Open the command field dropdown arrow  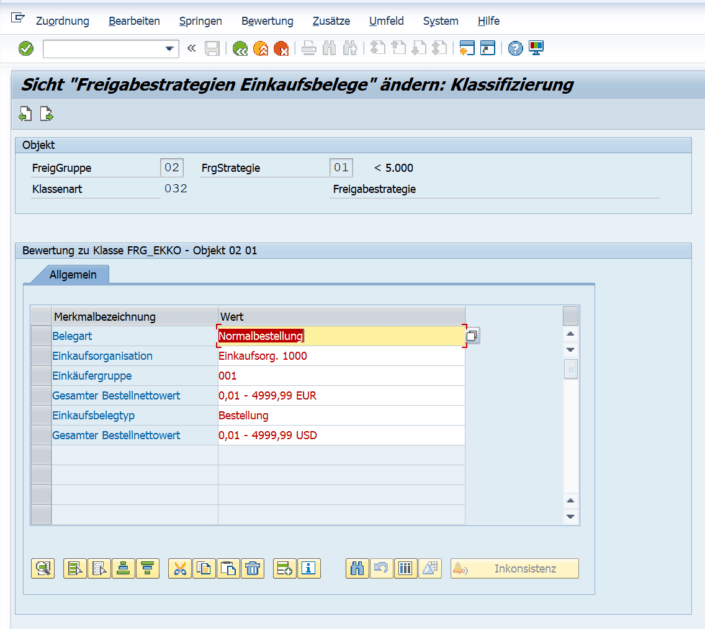click(x=169, y=49)
